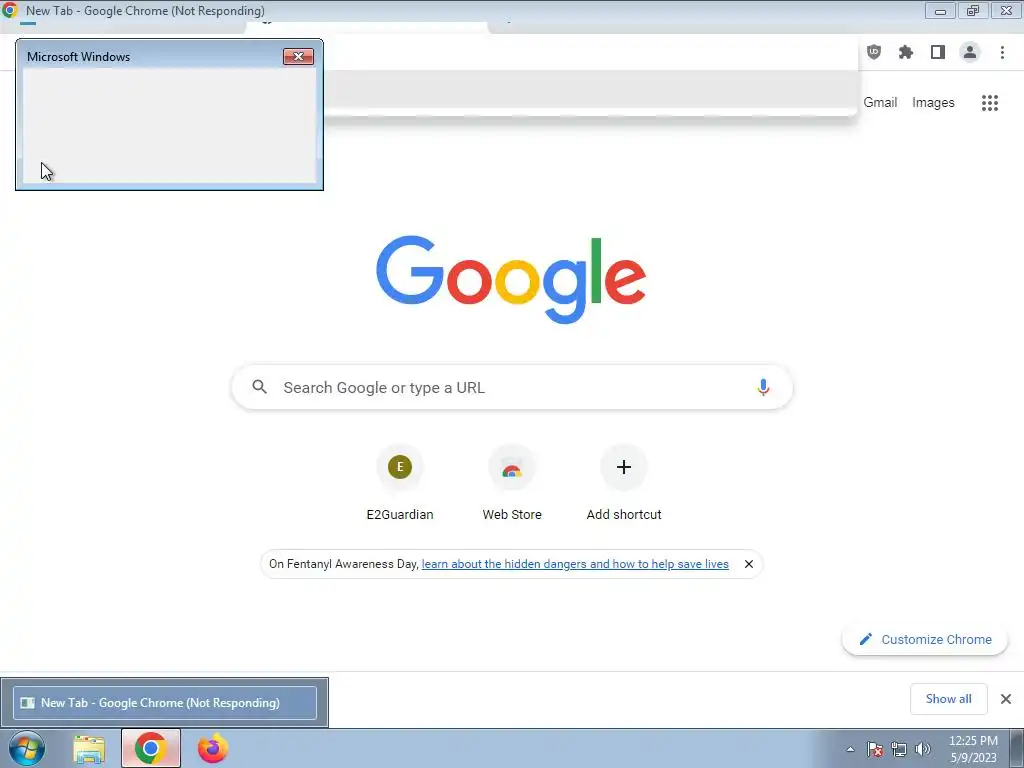1024x768 pixels.
Task: Open the Windows Start orb
Action: [x=27, y=748]
